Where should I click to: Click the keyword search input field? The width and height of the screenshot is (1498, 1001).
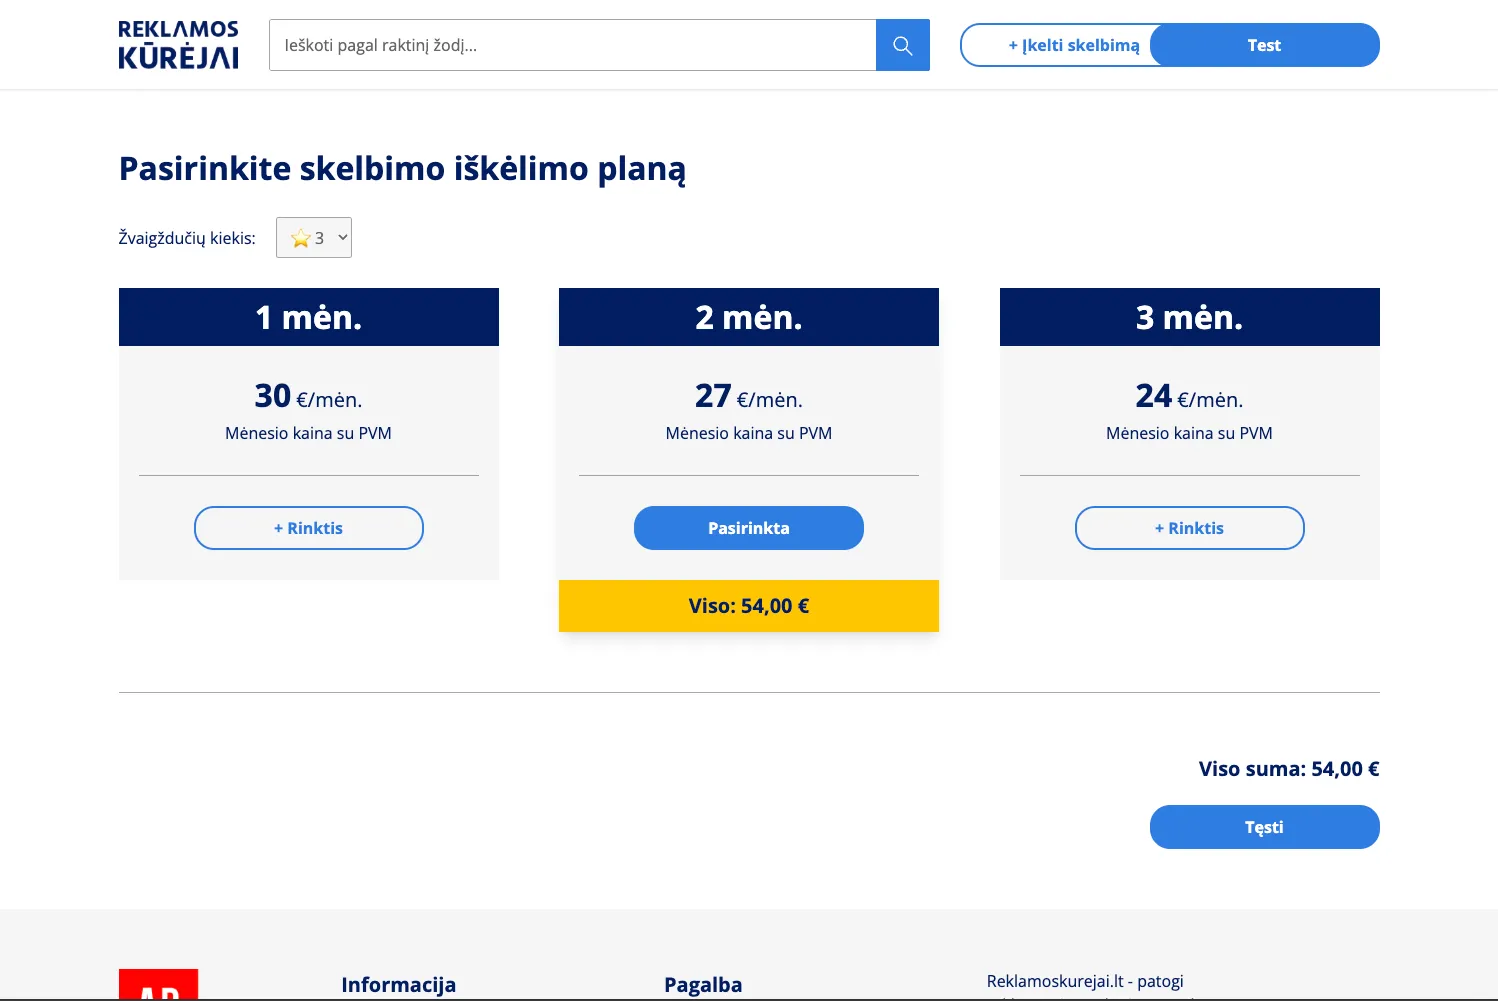(x=572, y=44)
